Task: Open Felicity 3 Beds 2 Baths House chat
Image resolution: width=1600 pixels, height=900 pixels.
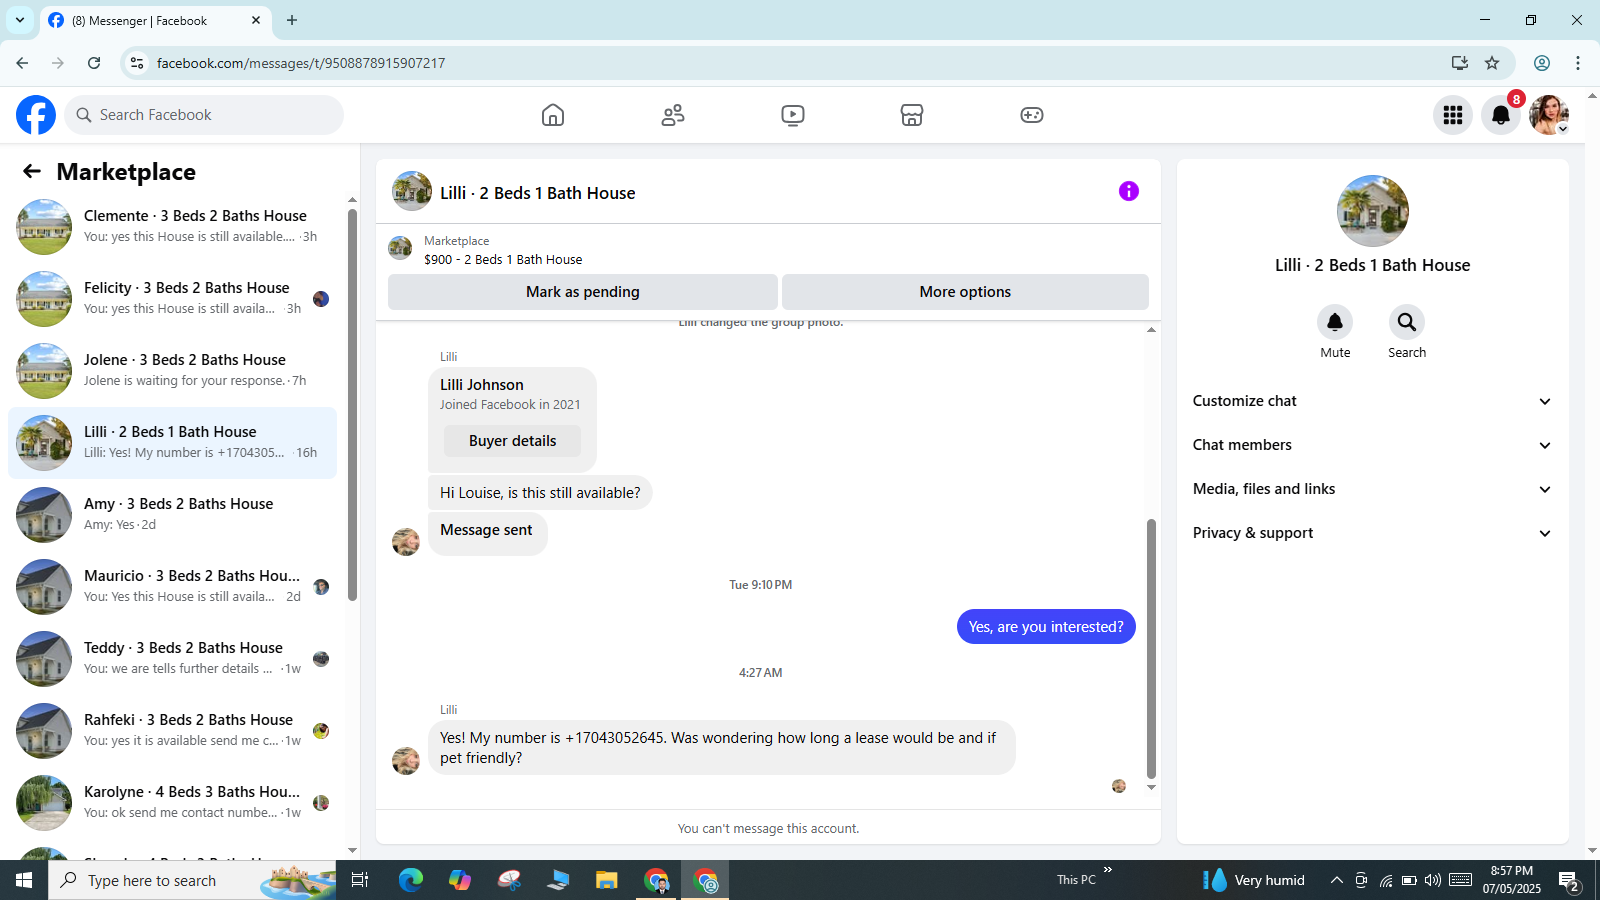Action: pyautogui.click(x=172, y=299)
